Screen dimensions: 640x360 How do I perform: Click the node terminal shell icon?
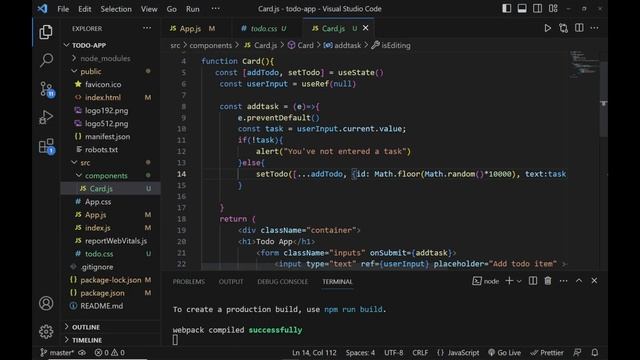coord(477,281)
